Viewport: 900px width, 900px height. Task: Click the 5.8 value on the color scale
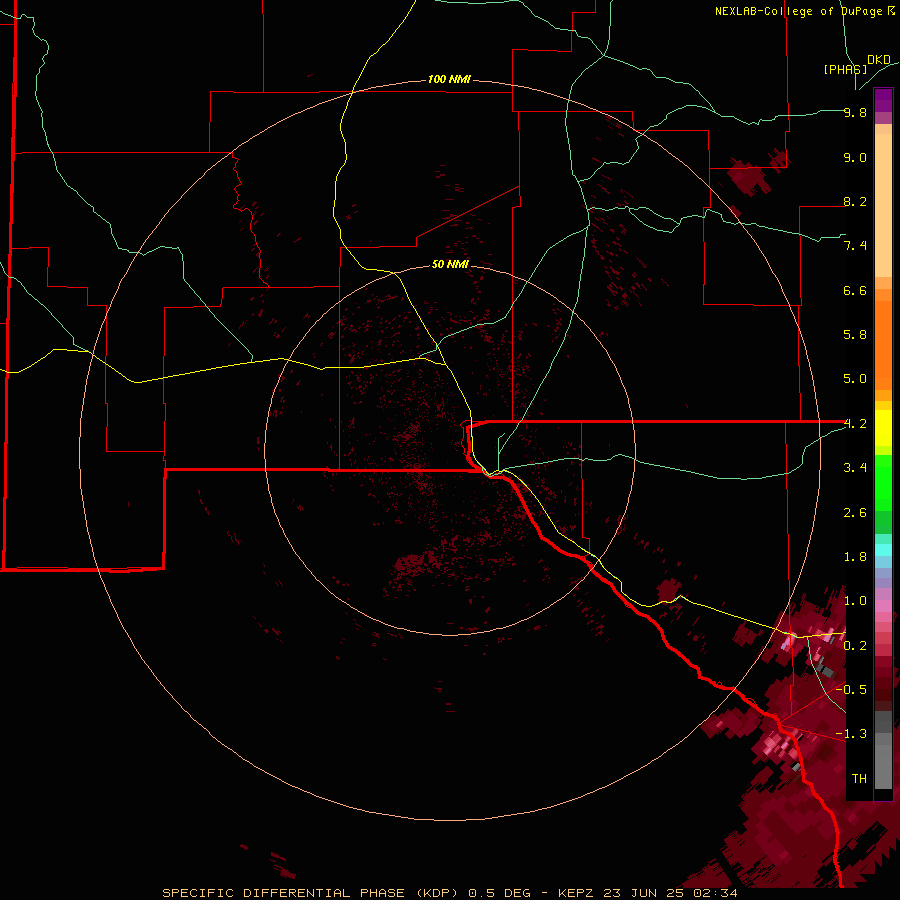click(x=855, y=335)
